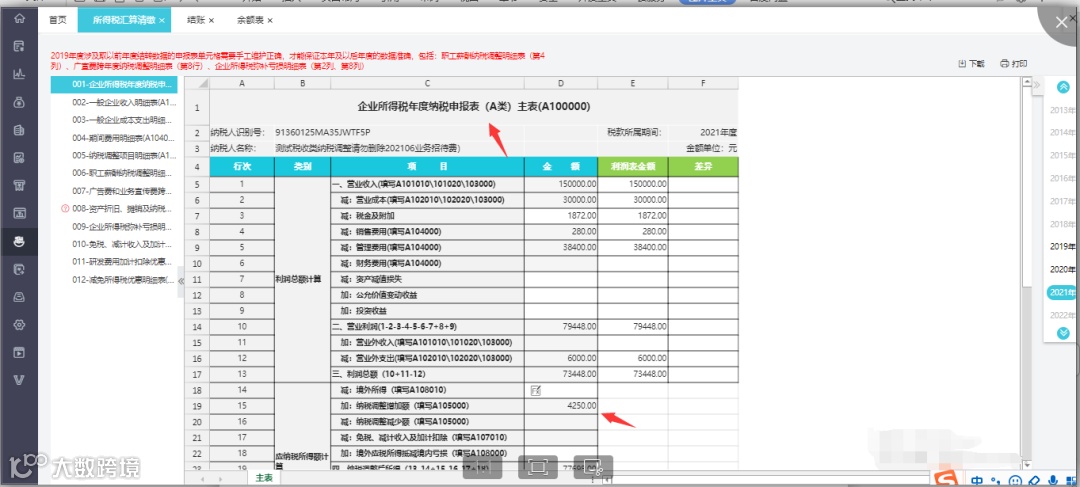Image resolution: width=1080 pixels, height=487 pixels.
Task: Click next sheet arrow near 主表 tab
Action: pyautogui.click(x=220, y=478)
